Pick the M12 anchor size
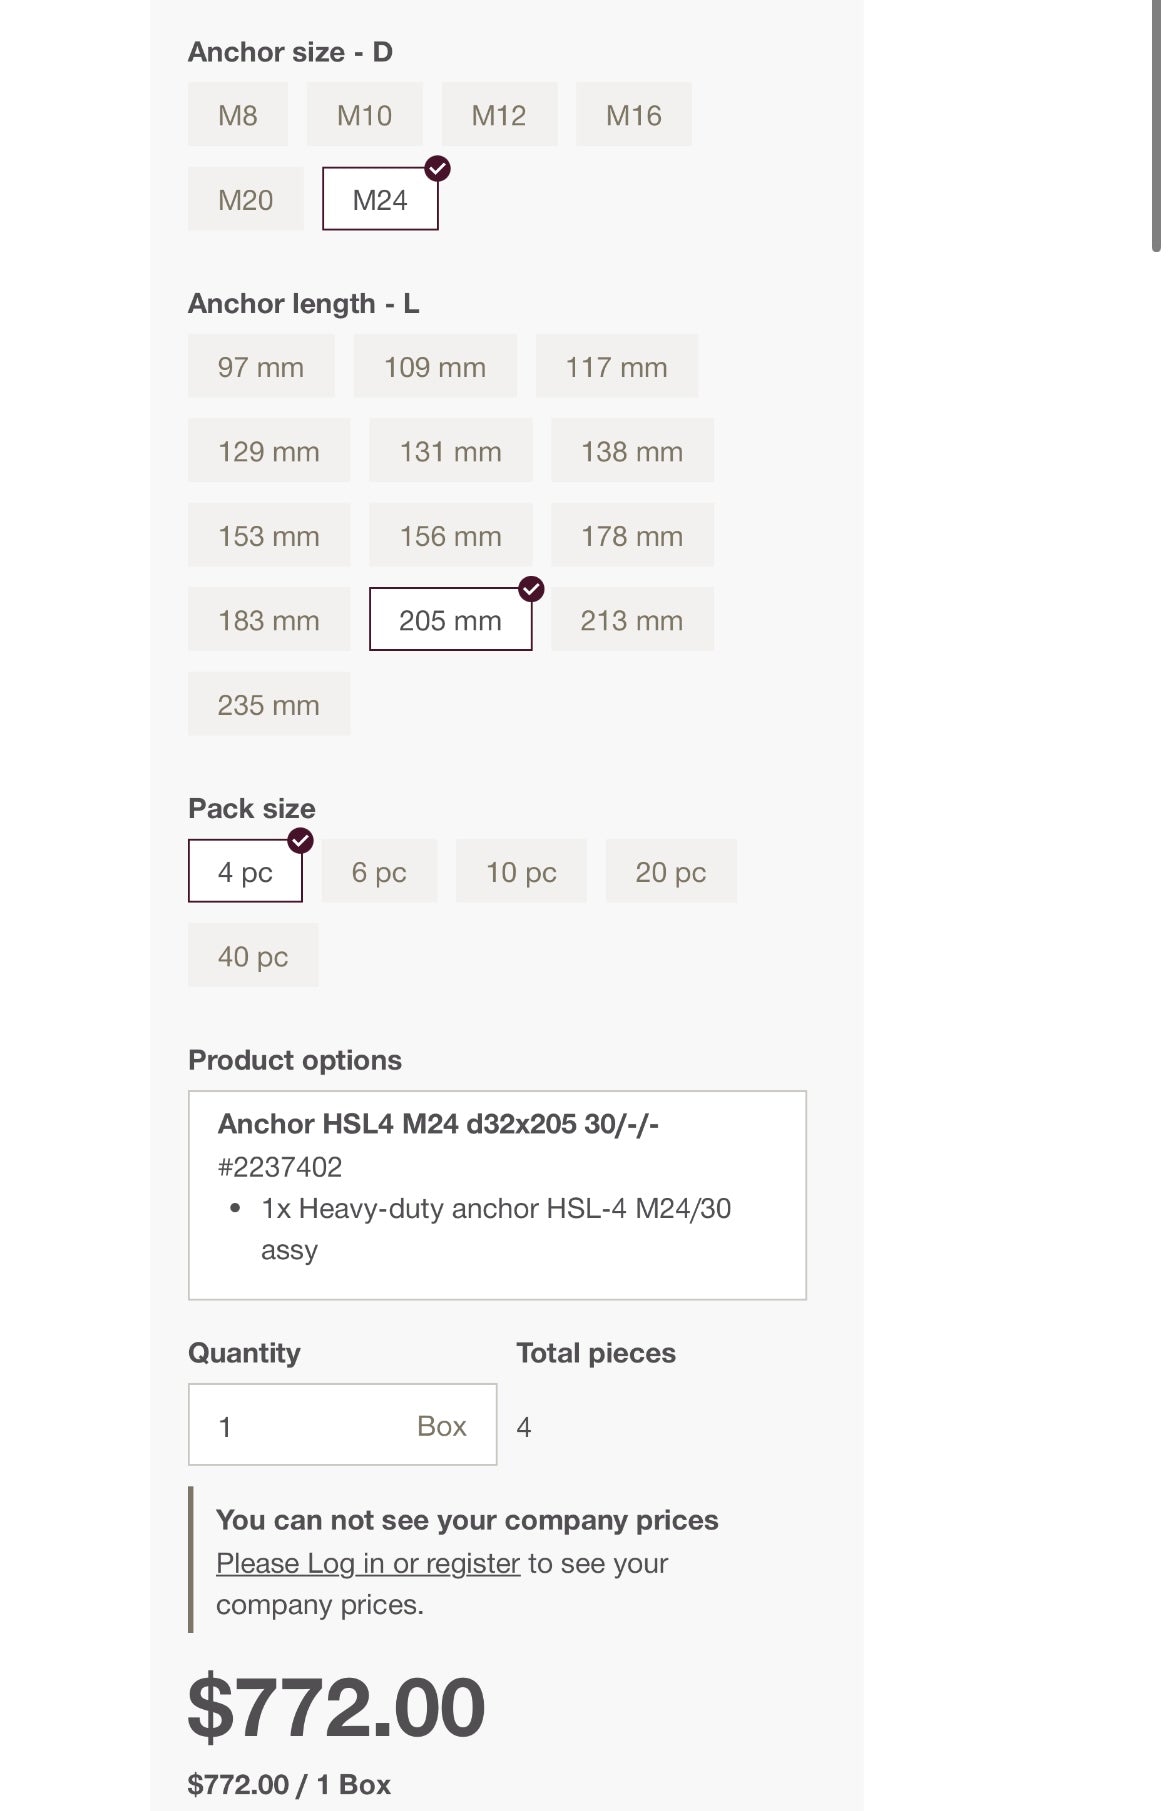This screenshot has height=1811, width=1170. coord(499,115)
